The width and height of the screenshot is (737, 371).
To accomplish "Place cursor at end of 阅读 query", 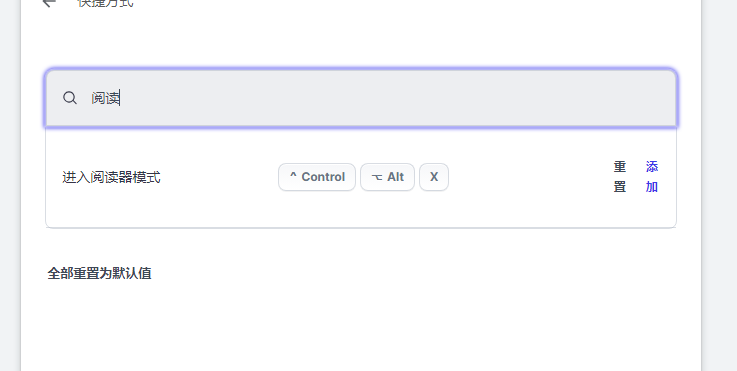I will tap(120, 98).
